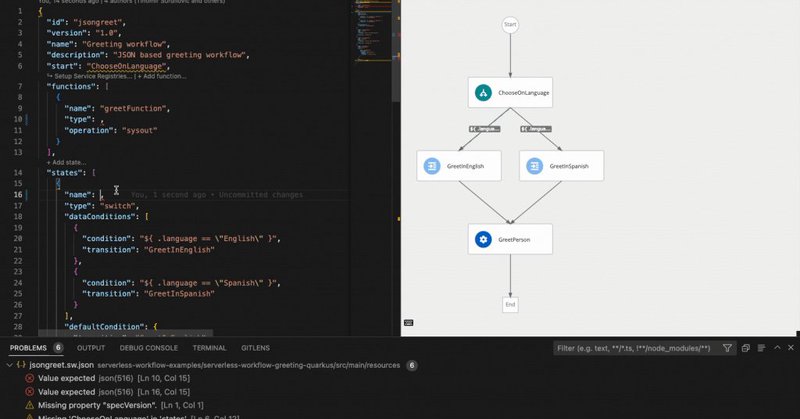
Task: Open the Debug Console tab
Action: tap(148, 348)
